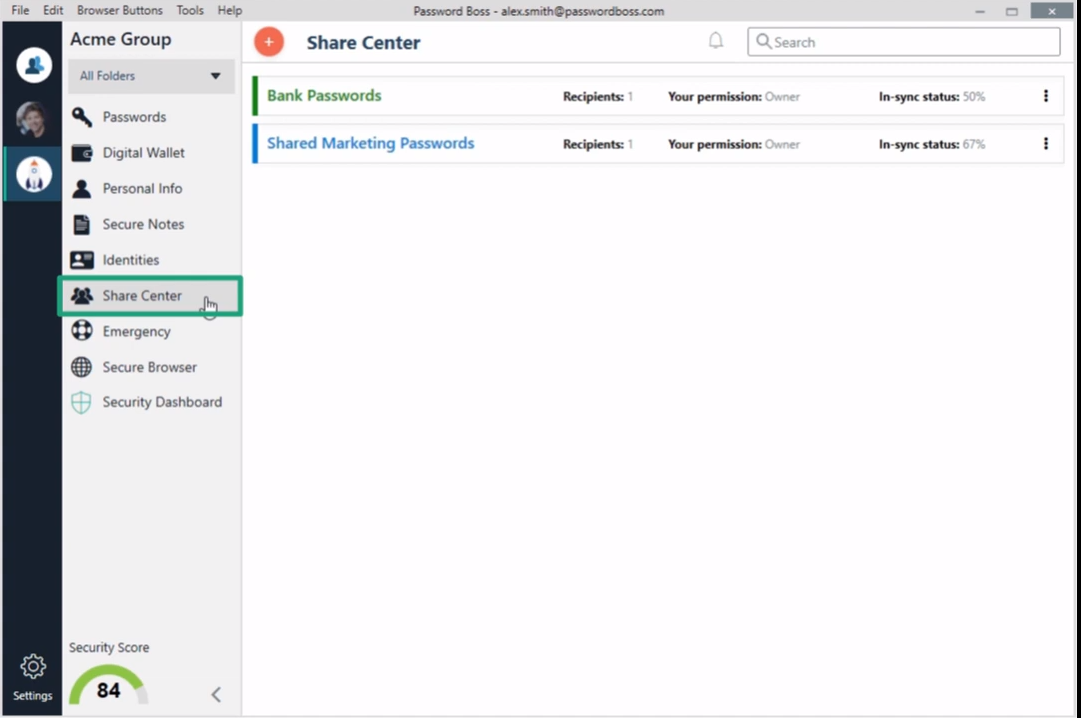Switch to the rocket profile avatar

click(x=33, y=172)
